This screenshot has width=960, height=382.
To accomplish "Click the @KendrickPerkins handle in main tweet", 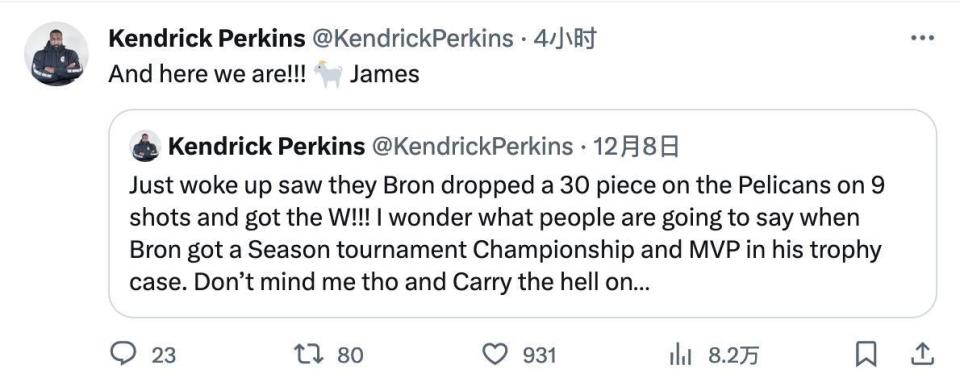I will click(x=413, y=39).
